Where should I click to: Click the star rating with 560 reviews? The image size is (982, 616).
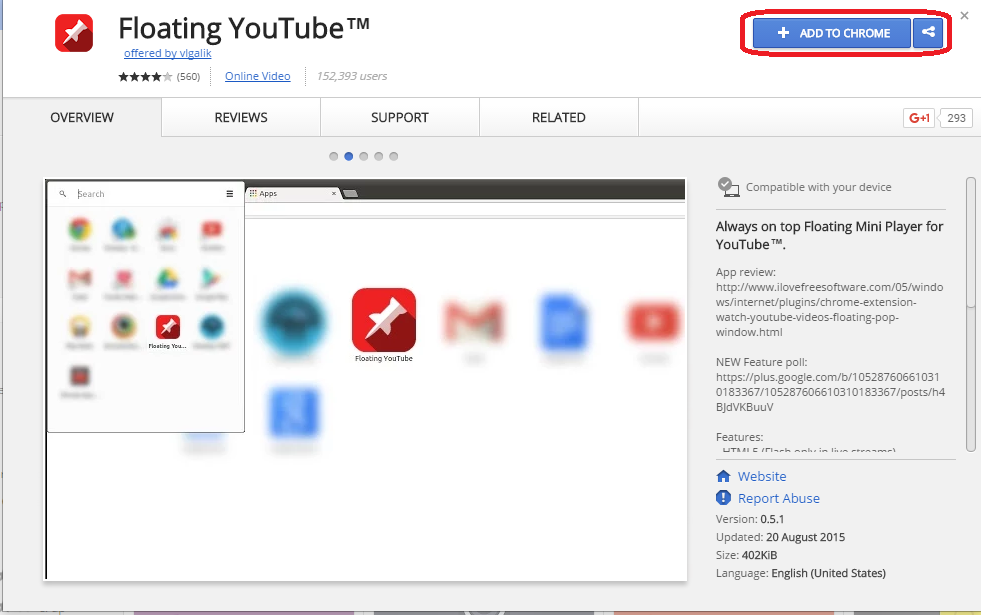click(159, 76)
